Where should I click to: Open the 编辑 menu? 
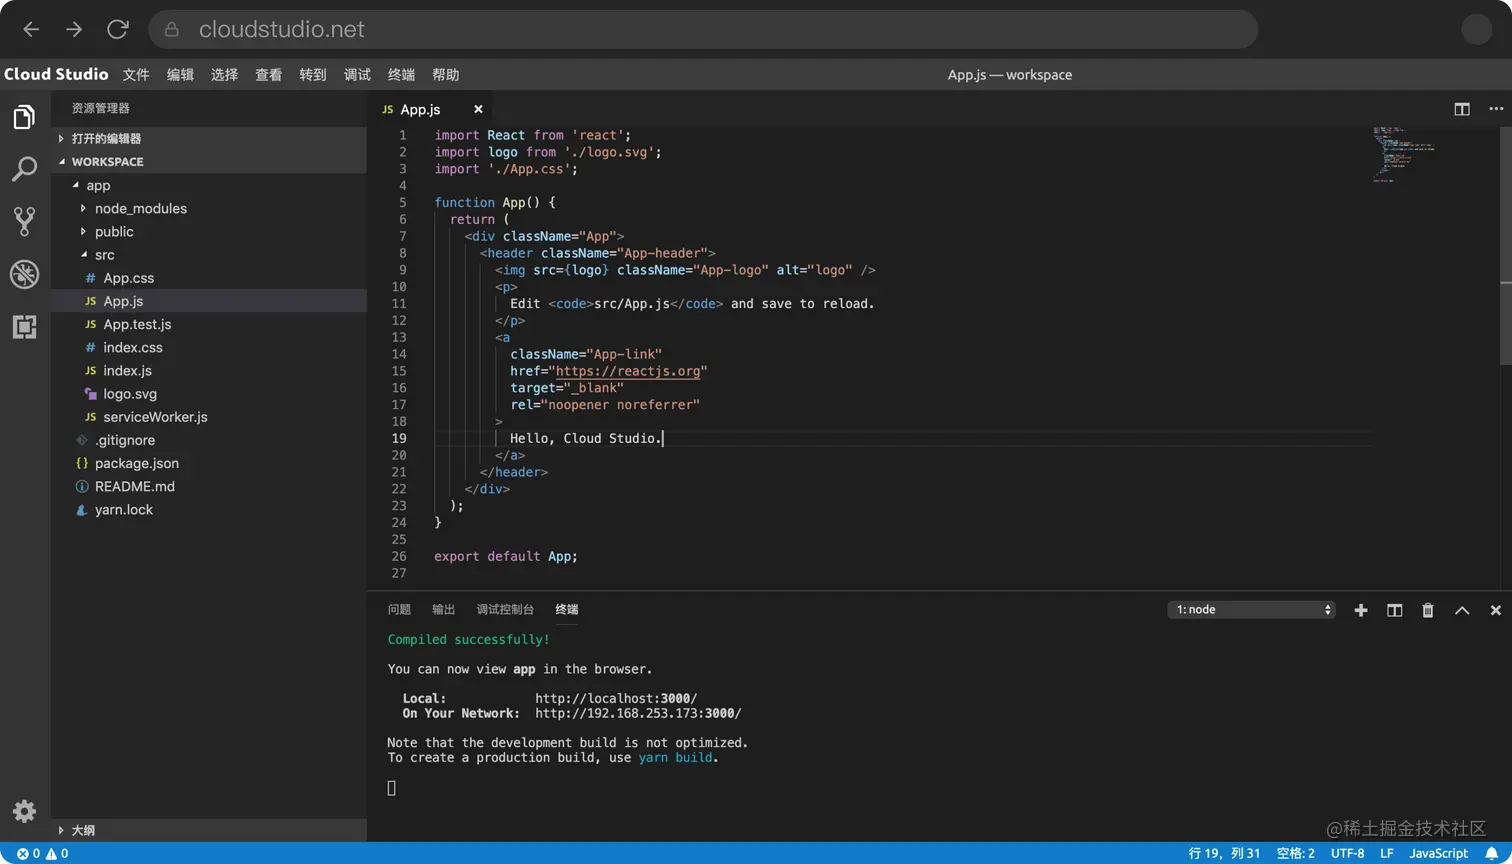[x=180, y=75]
